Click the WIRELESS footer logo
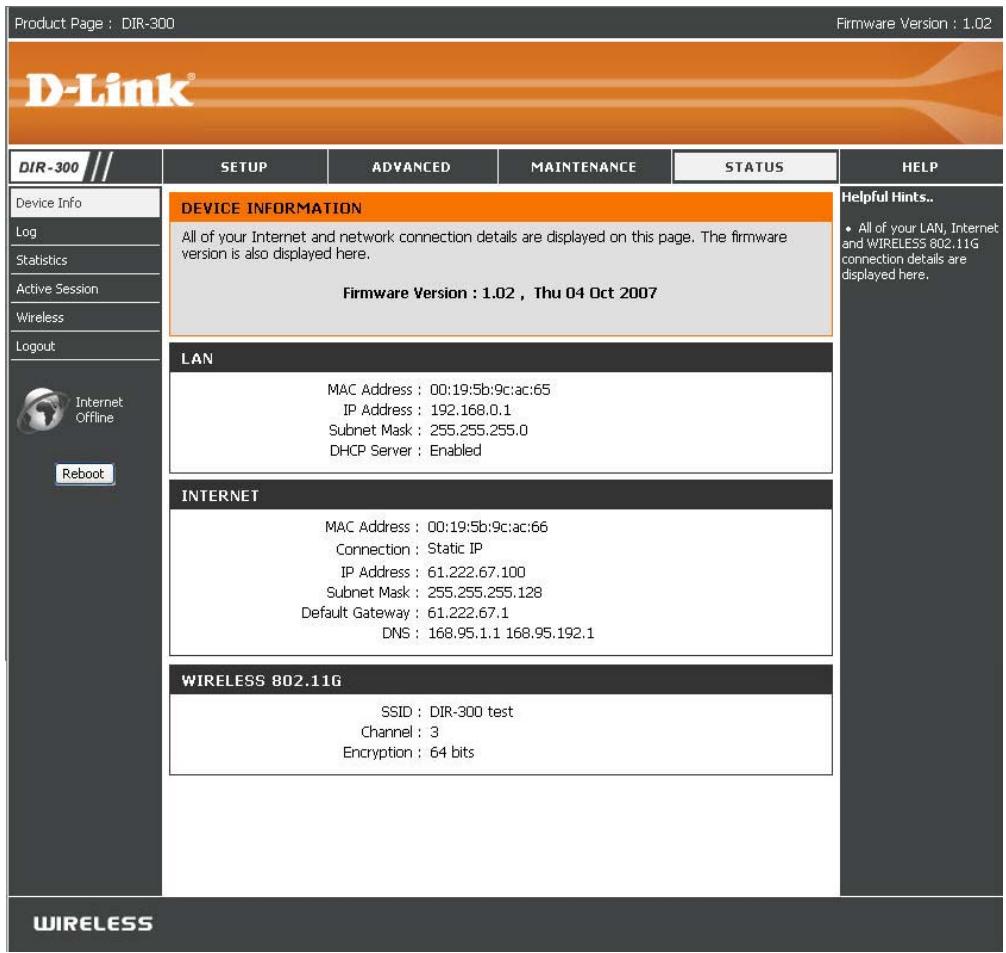This screenshot has width=1006, height=953. [93, 923]
